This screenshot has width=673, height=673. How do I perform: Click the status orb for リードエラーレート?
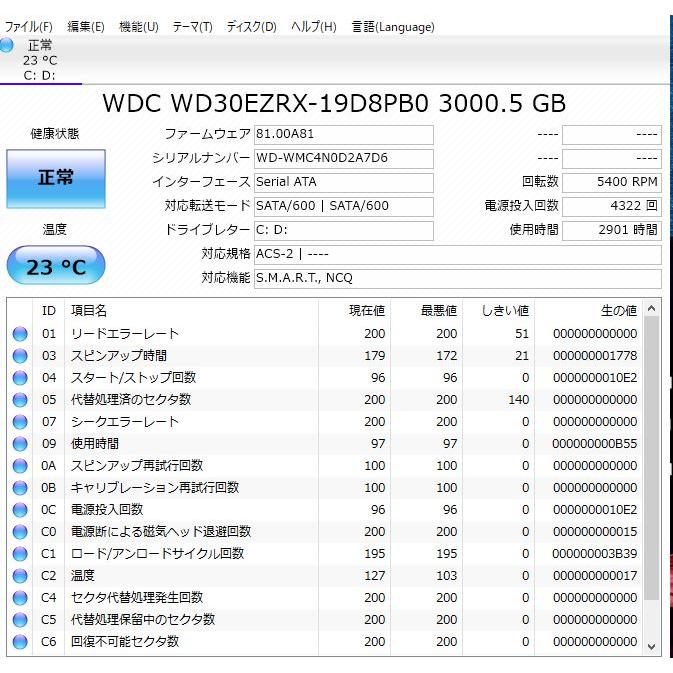(20, 334)
